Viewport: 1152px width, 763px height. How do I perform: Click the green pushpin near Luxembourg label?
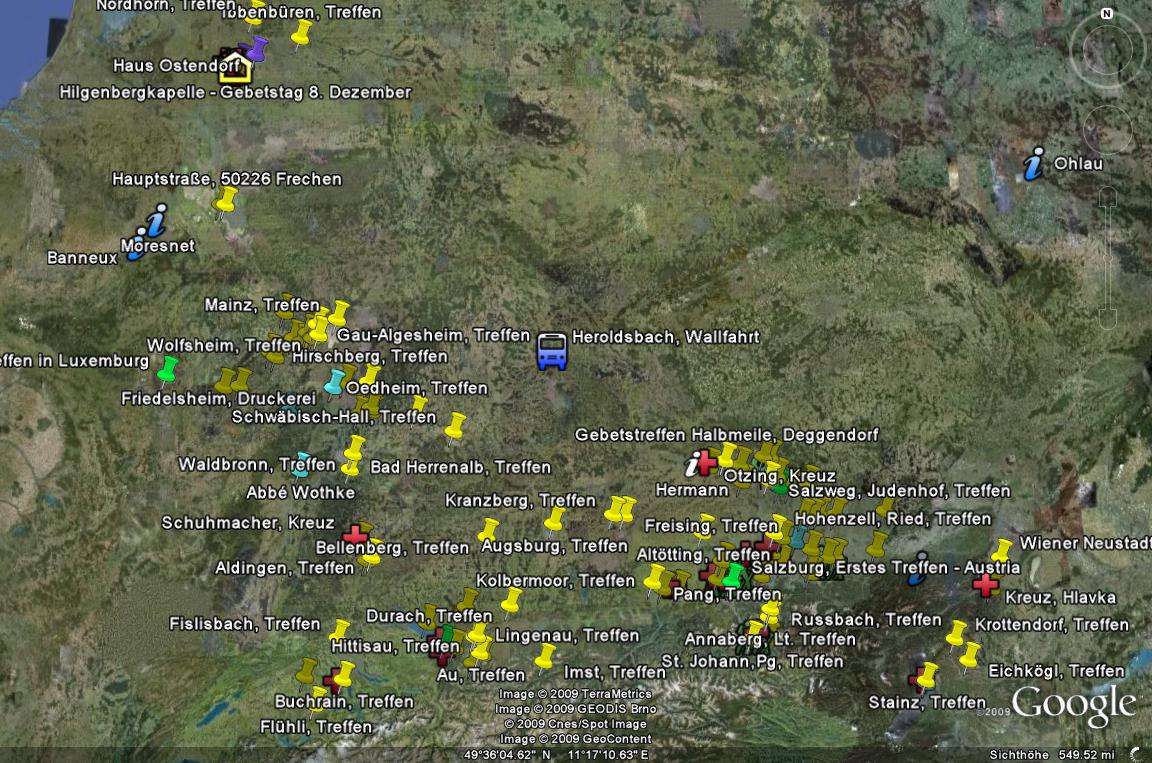[169, 370]
